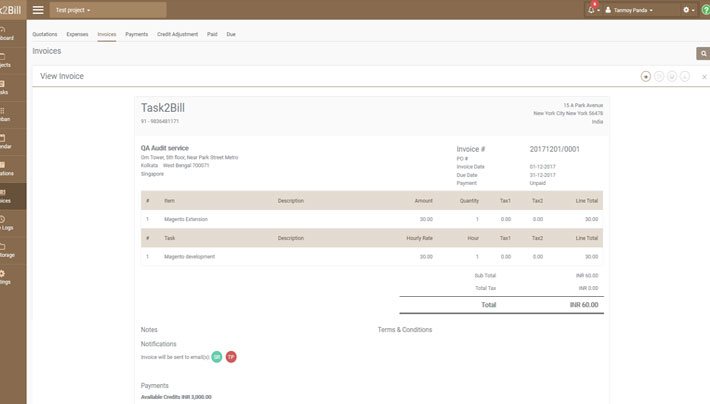Click the hamburger menu icon
Screen dimensions: 710x404
coord(38,9)
